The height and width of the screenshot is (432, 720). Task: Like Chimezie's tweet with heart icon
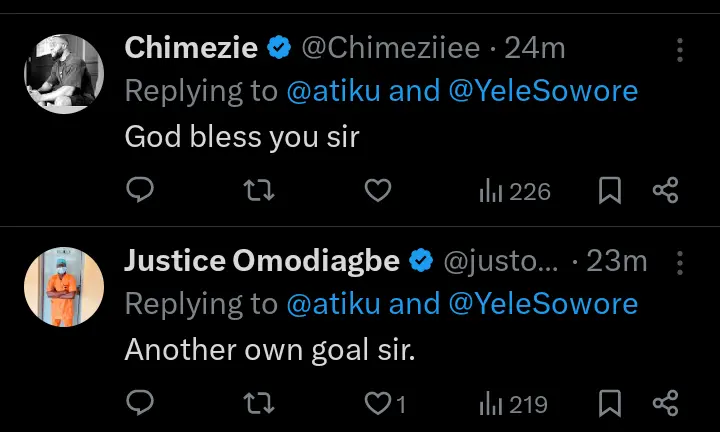click(x=377, y=190)
